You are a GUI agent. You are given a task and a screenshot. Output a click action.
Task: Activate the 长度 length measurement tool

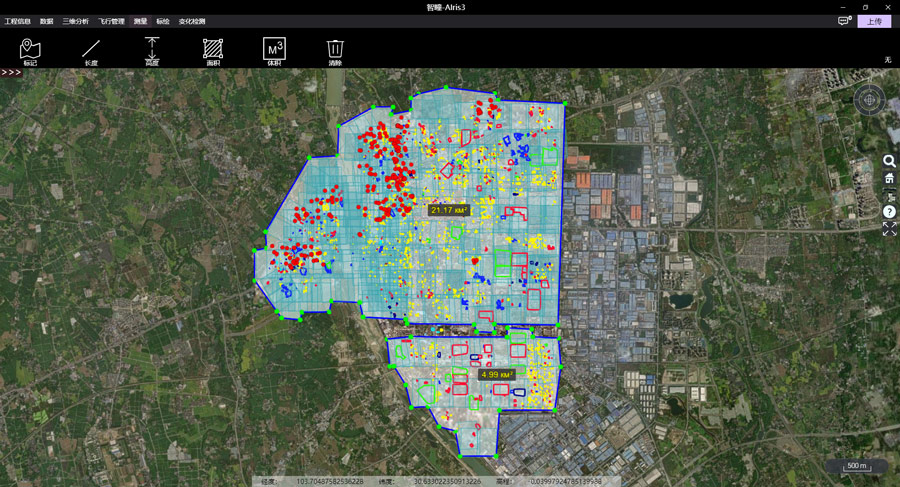(91, 50)
